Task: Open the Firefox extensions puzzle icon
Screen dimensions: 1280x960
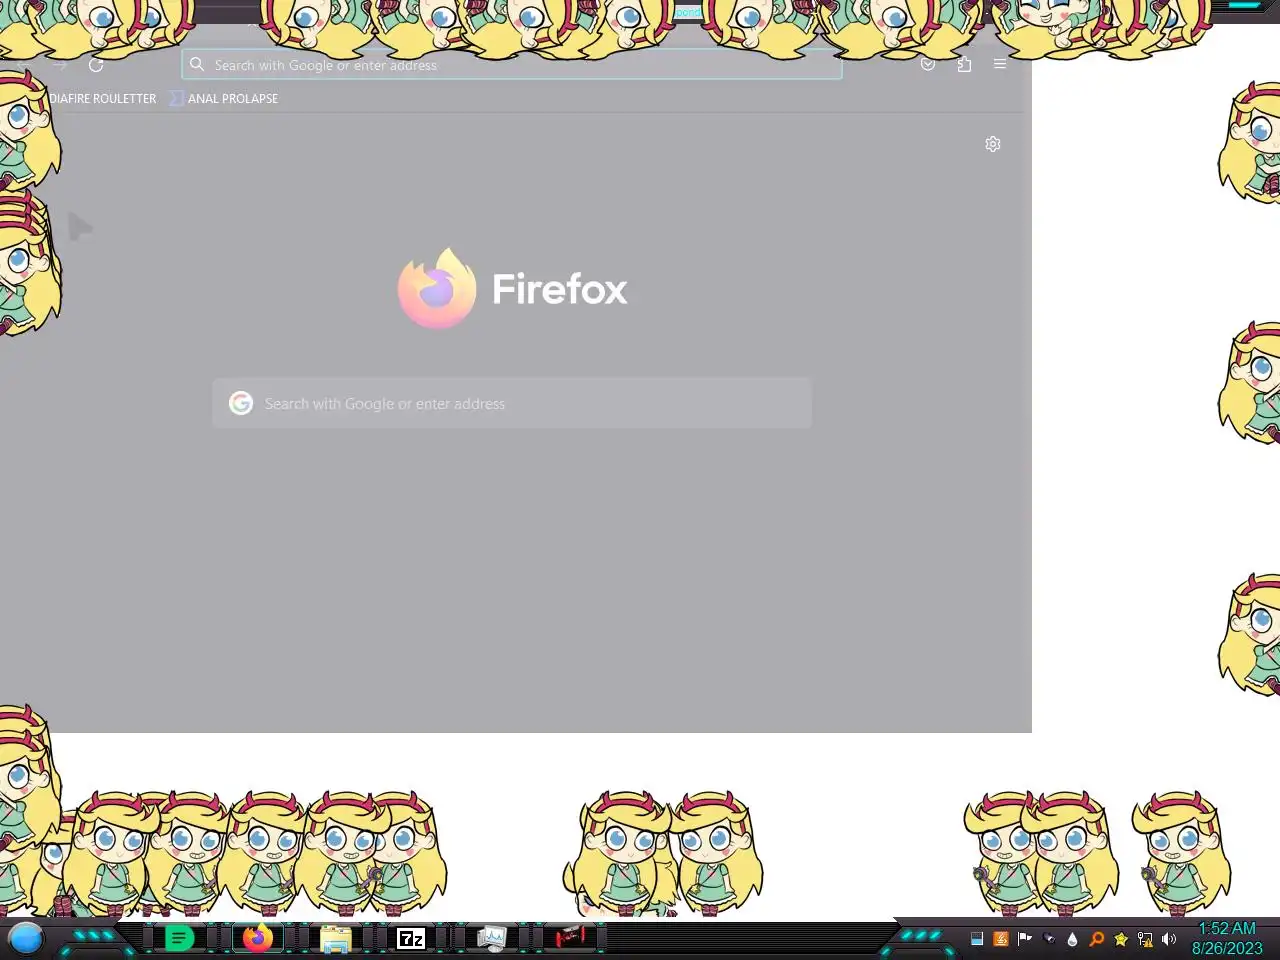Action: pyautogui.click(x=964, y=64)
